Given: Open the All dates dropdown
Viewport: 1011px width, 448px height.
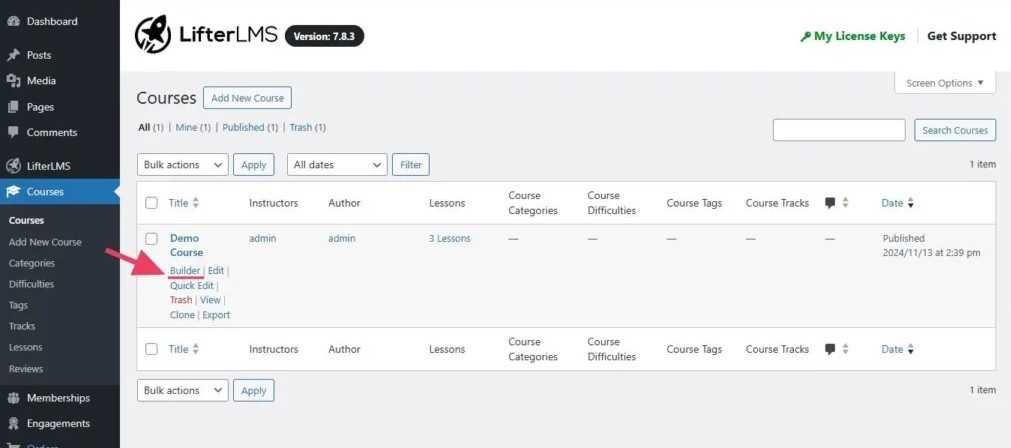Looking at the screenshot, I should point(337,164).
